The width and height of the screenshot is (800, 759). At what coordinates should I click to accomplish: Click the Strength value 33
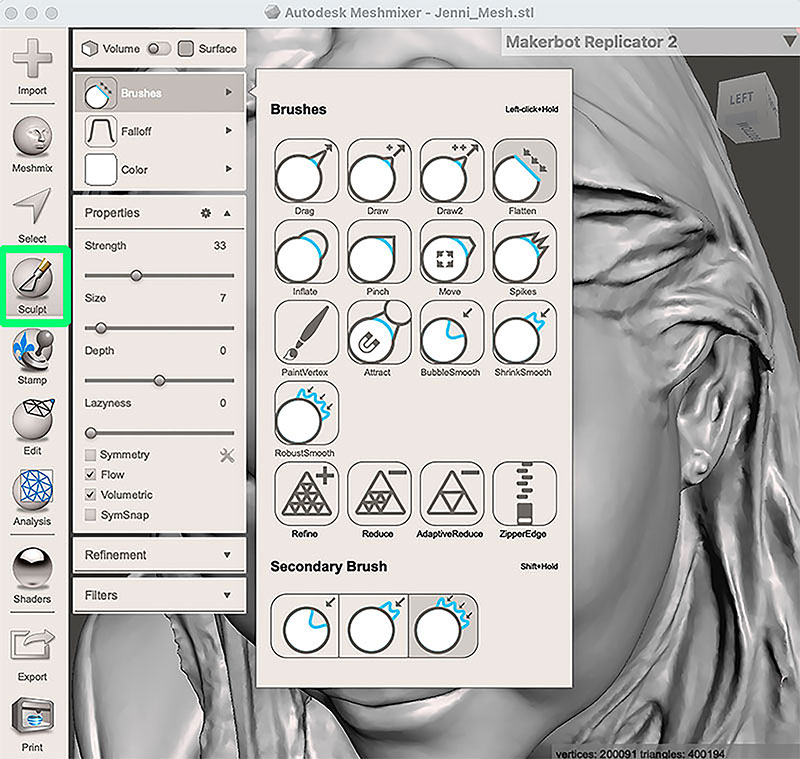coord(220,245)
